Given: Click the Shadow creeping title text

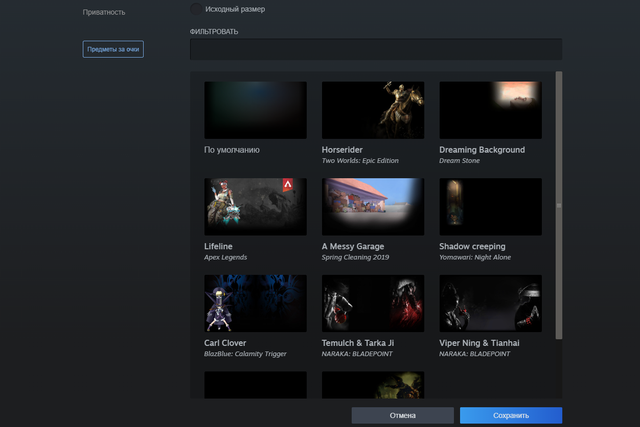Looking at the screenshot, I should pyautogui.click(x=472, y=247).
